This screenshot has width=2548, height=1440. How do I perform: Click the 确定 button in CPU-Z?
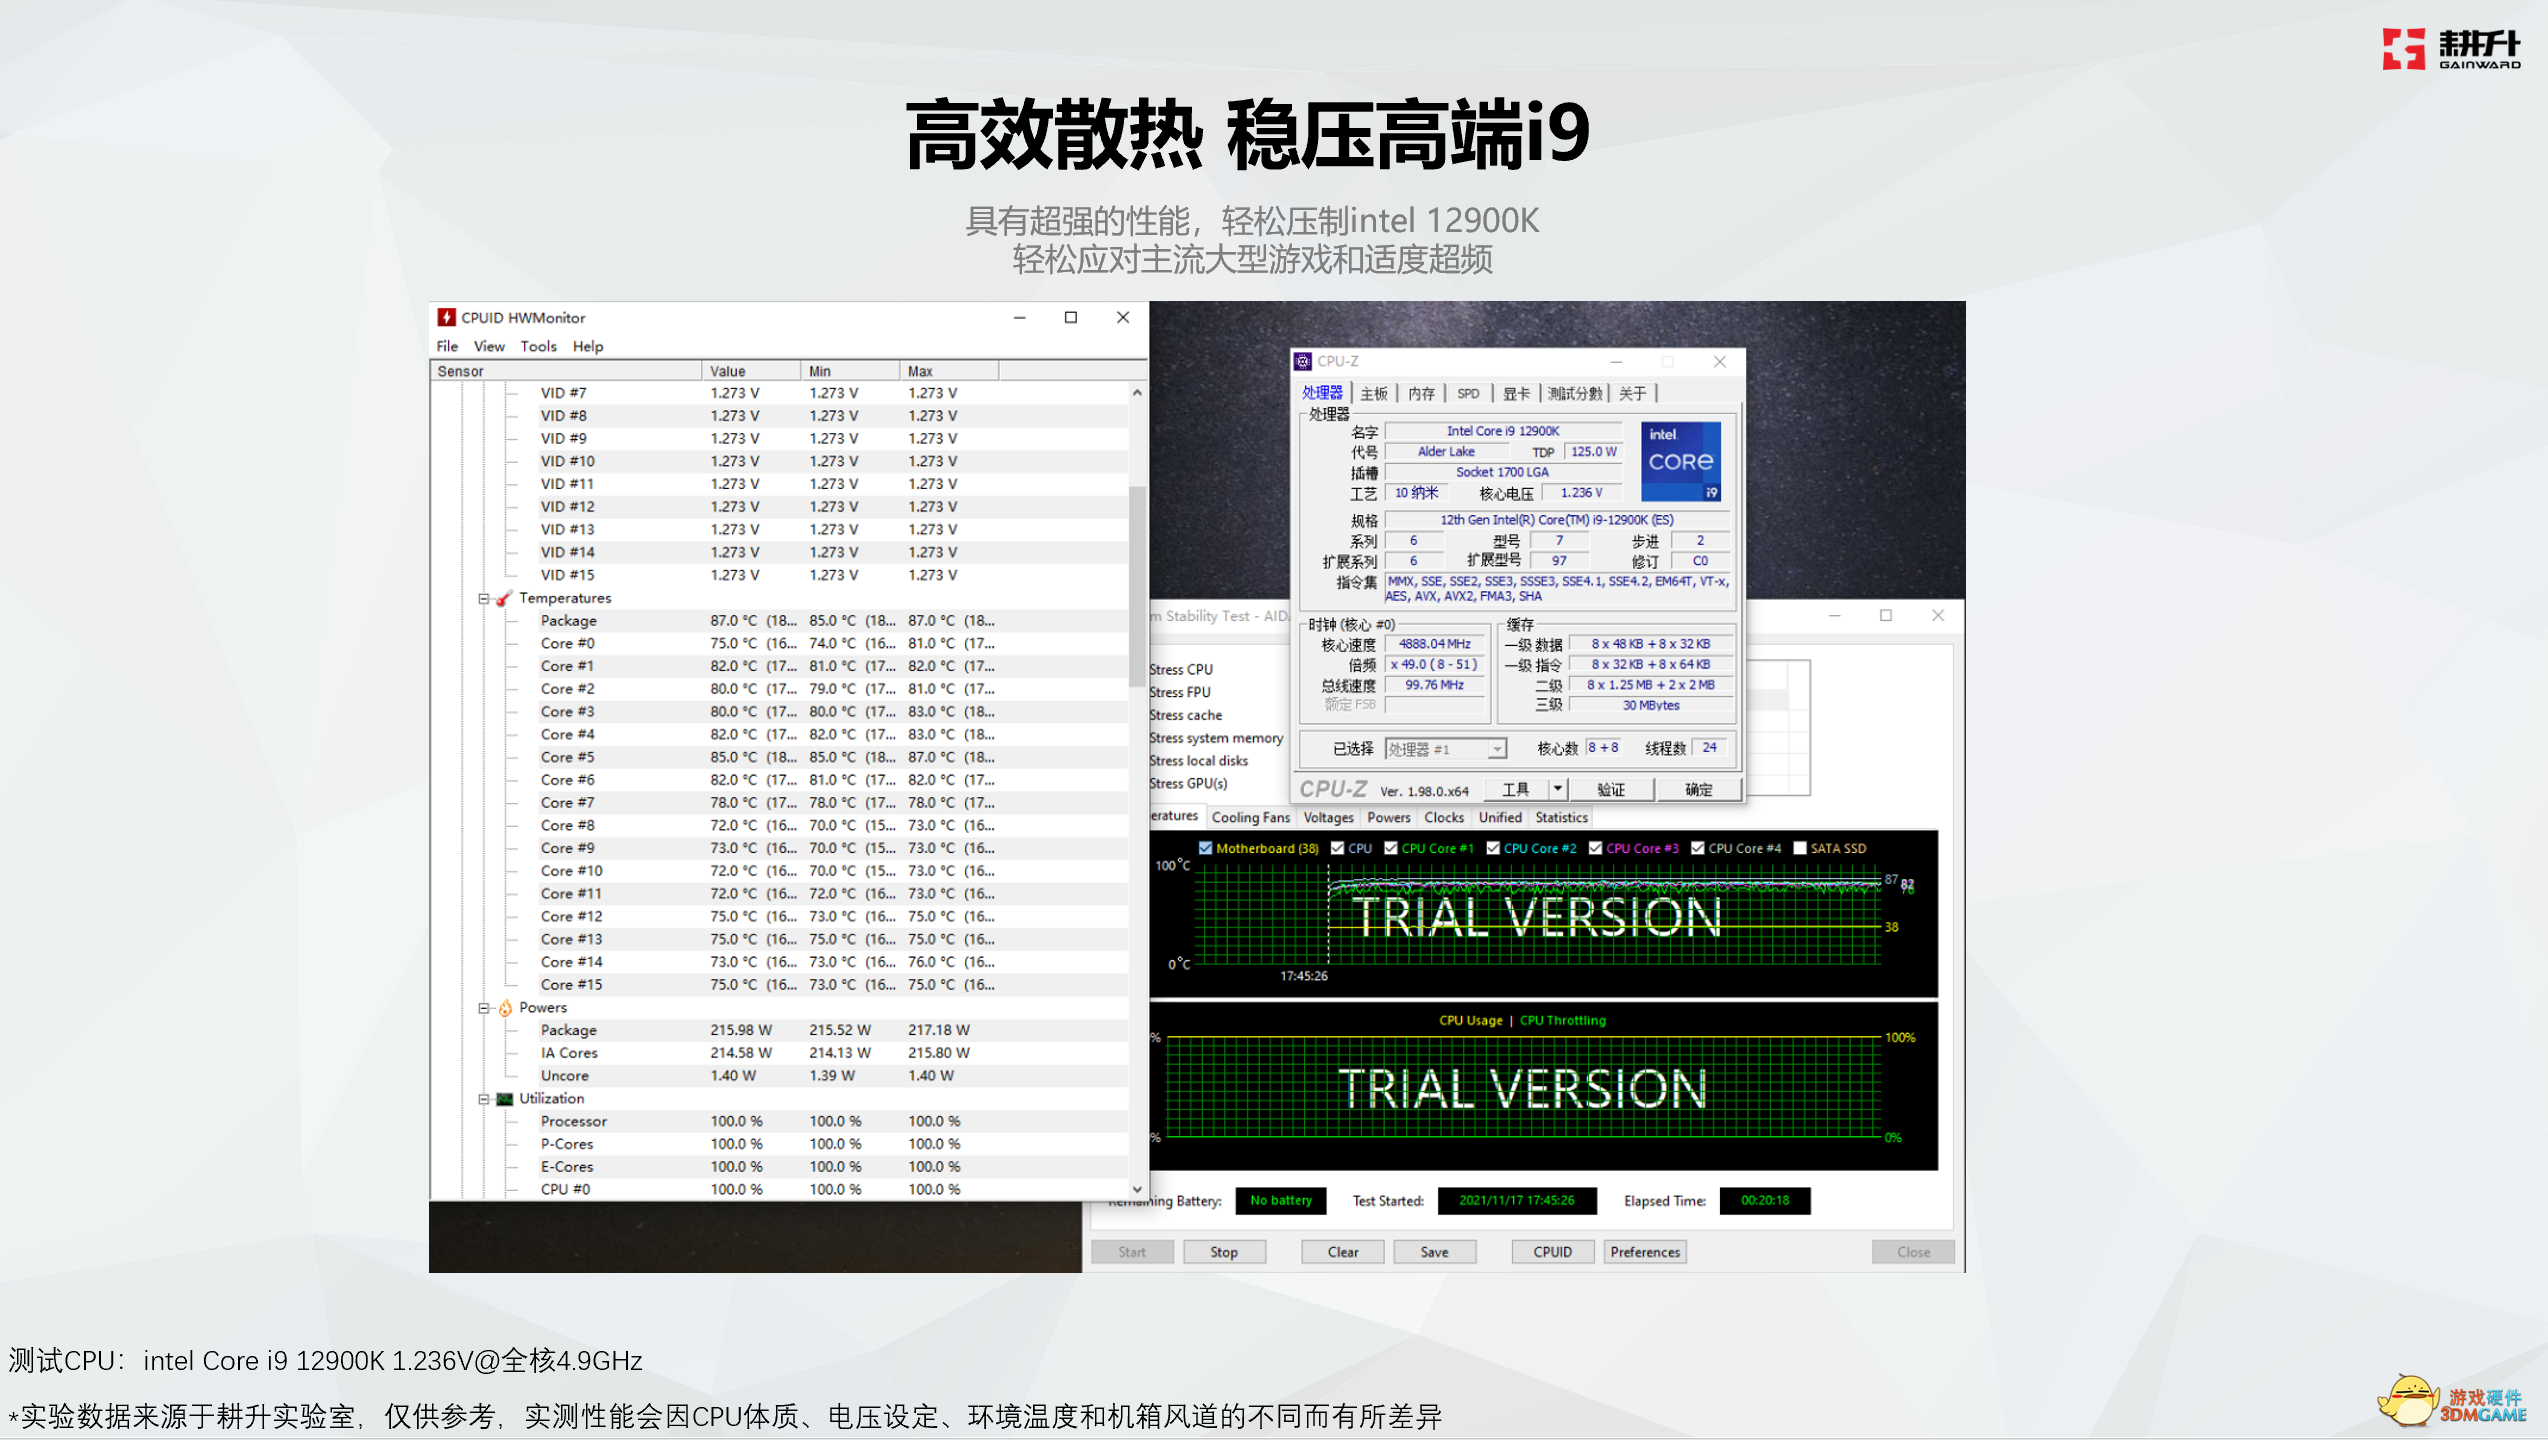(1698, 790)
